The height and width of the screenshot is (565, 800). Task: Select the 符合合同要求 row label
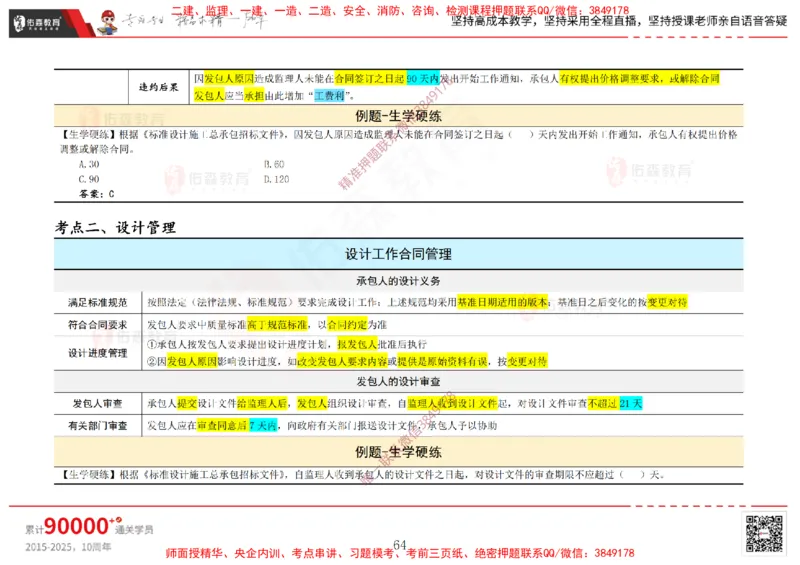pos(97,325)
